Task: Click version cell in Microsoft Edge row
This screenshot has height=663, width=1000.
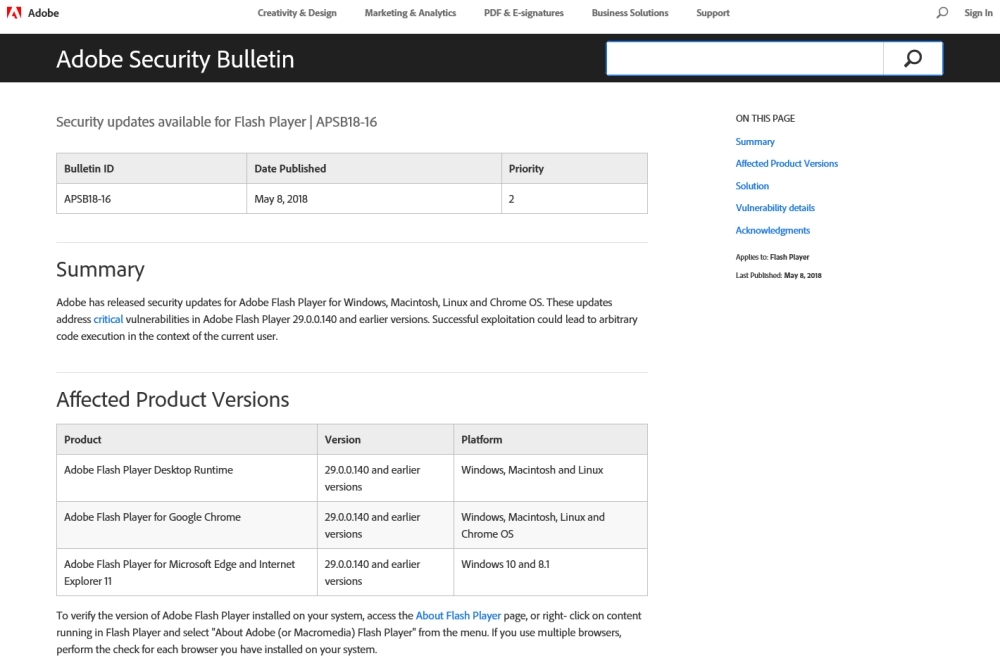Action: (385, 572)
